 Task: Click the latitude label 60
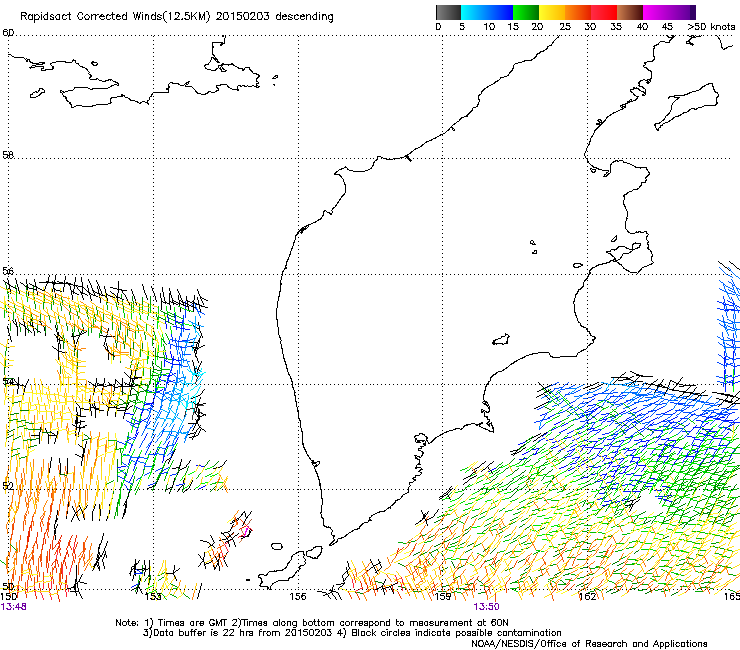8,33
